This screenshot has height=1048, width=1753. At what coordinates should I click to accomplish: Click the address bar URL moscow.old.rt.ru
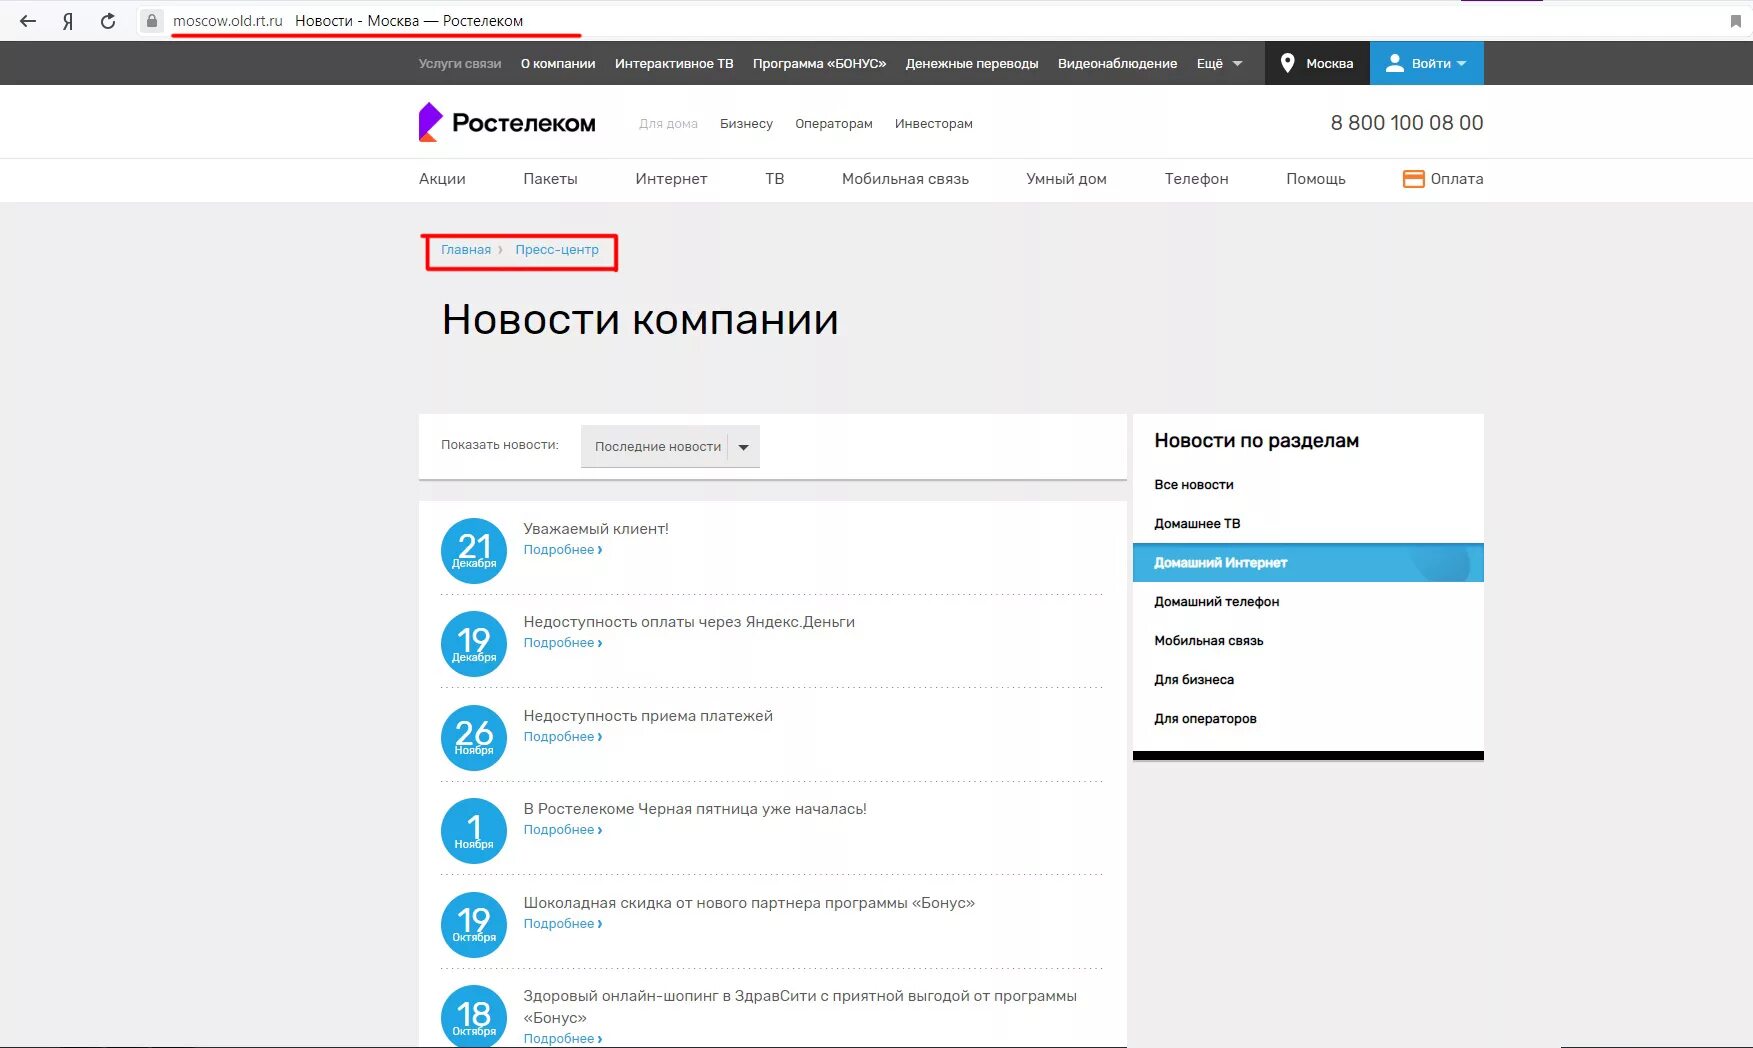pos(228,21)
